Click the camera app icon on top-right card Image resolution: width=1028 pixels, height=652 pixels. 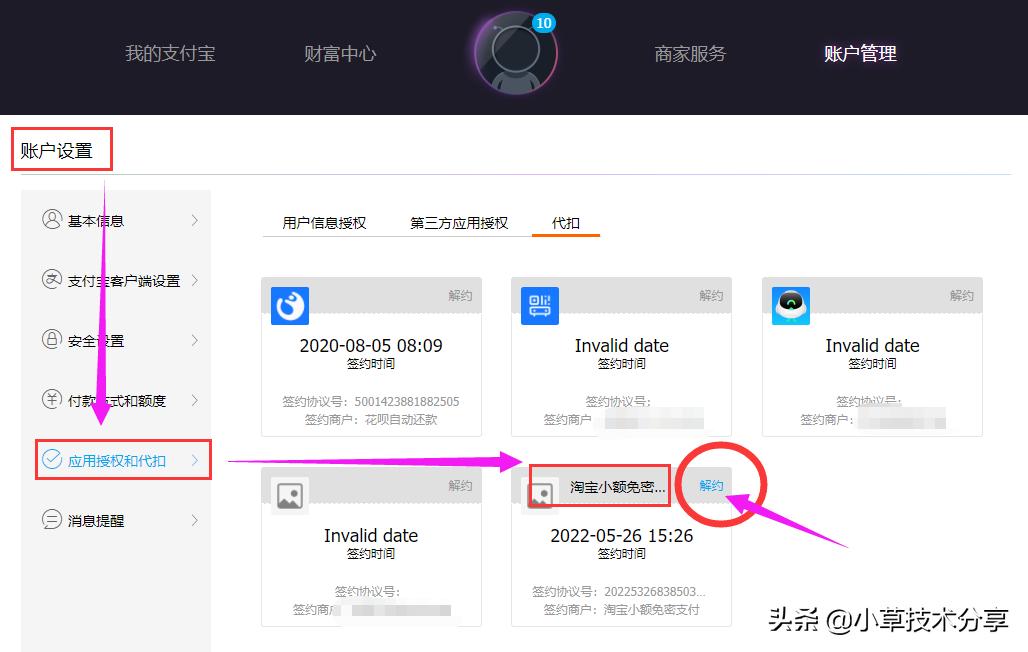click(790, 306)
